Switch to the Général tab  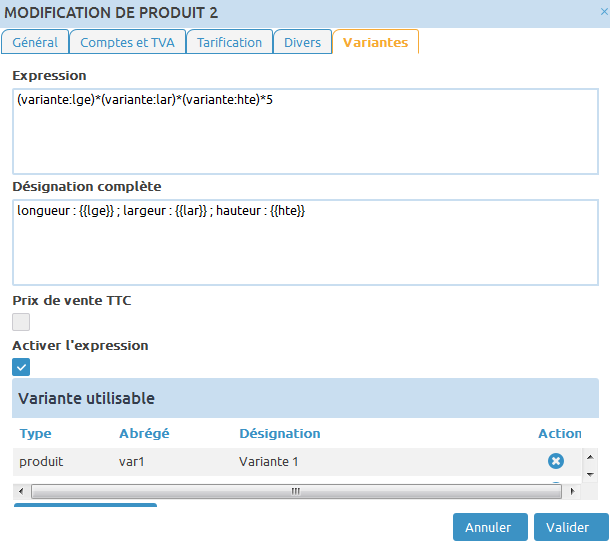pos(35,42)
